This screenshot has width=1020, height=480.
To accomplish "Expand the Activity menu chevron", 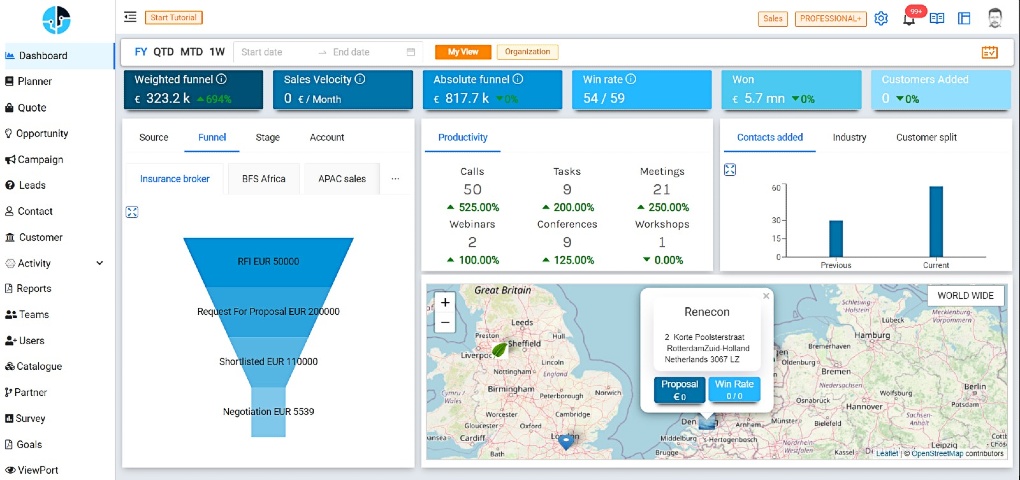I will (x=100, y=263).
